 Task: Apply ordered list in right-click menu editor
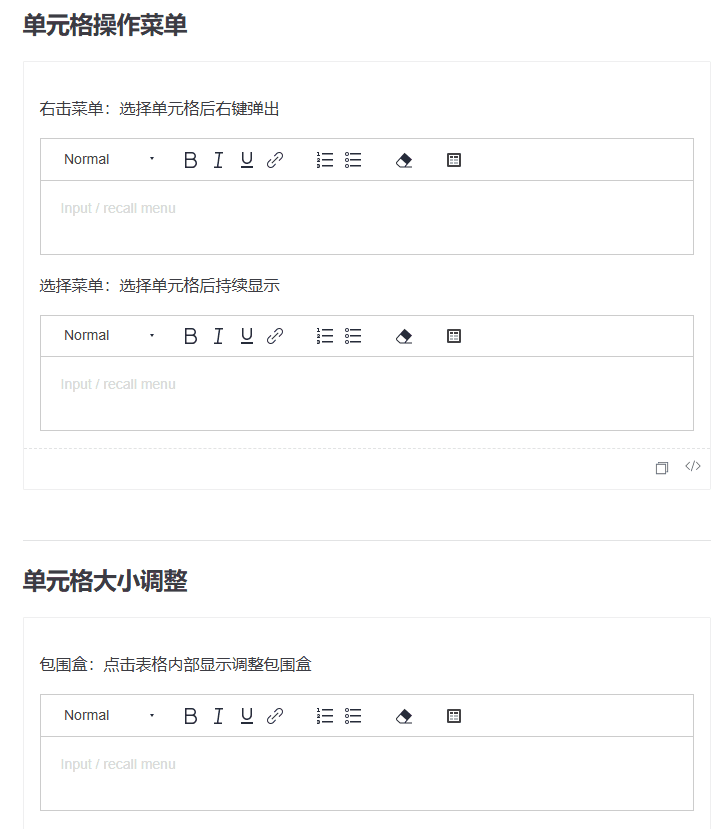(325, 160)
